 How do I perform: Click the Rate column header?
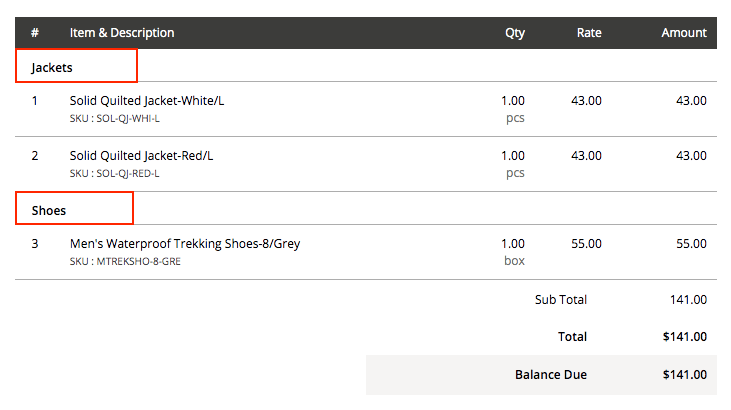[589, 33]
